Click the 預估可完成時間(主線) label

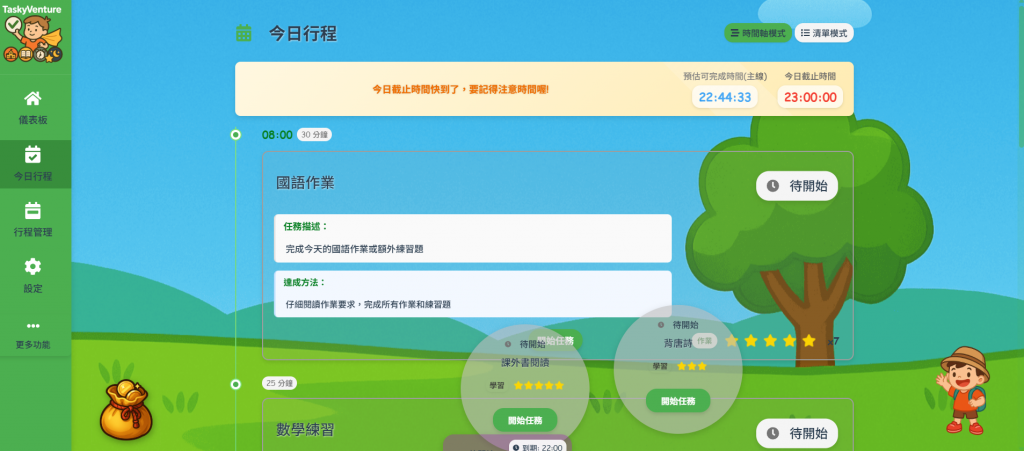725,76
